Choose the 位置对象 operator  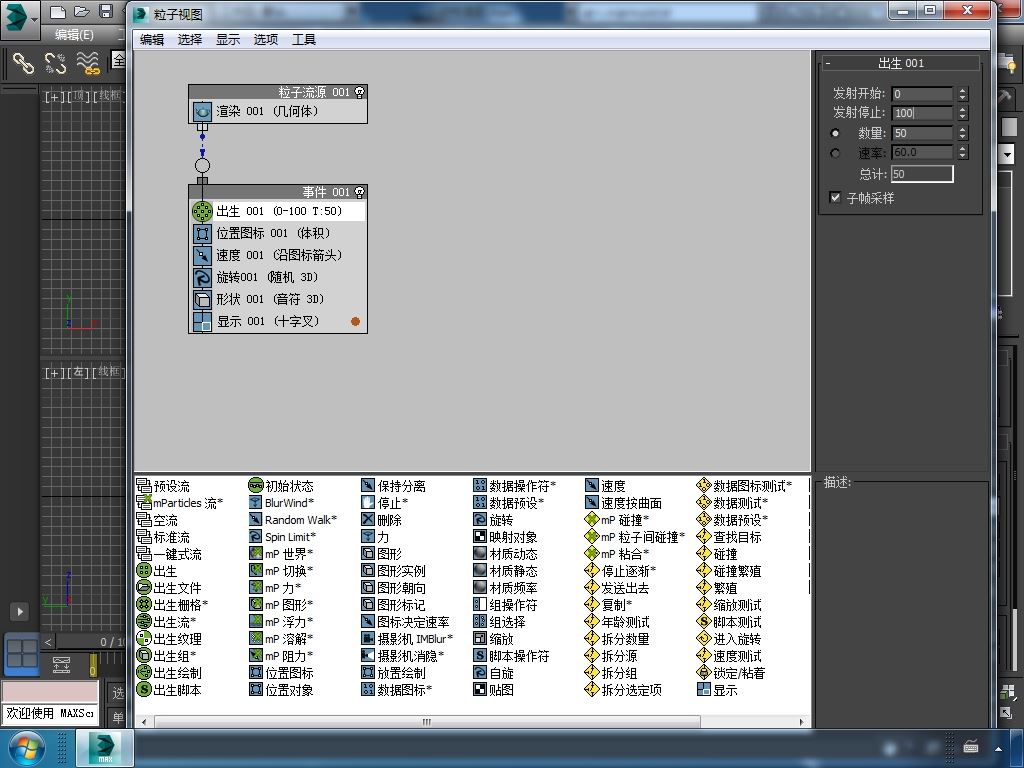tap(281, 690)
